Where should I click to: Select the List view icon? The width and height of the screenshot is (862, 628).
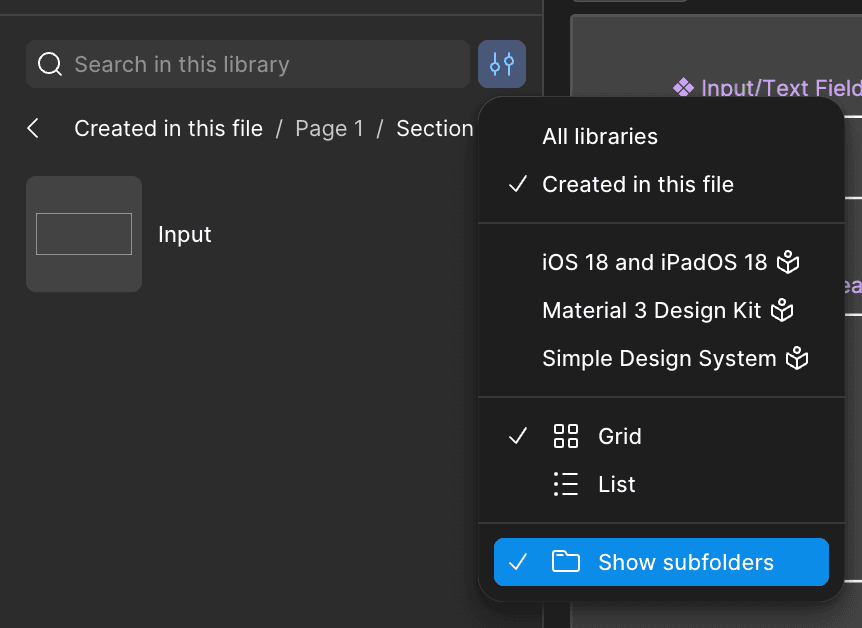point(566,484)
